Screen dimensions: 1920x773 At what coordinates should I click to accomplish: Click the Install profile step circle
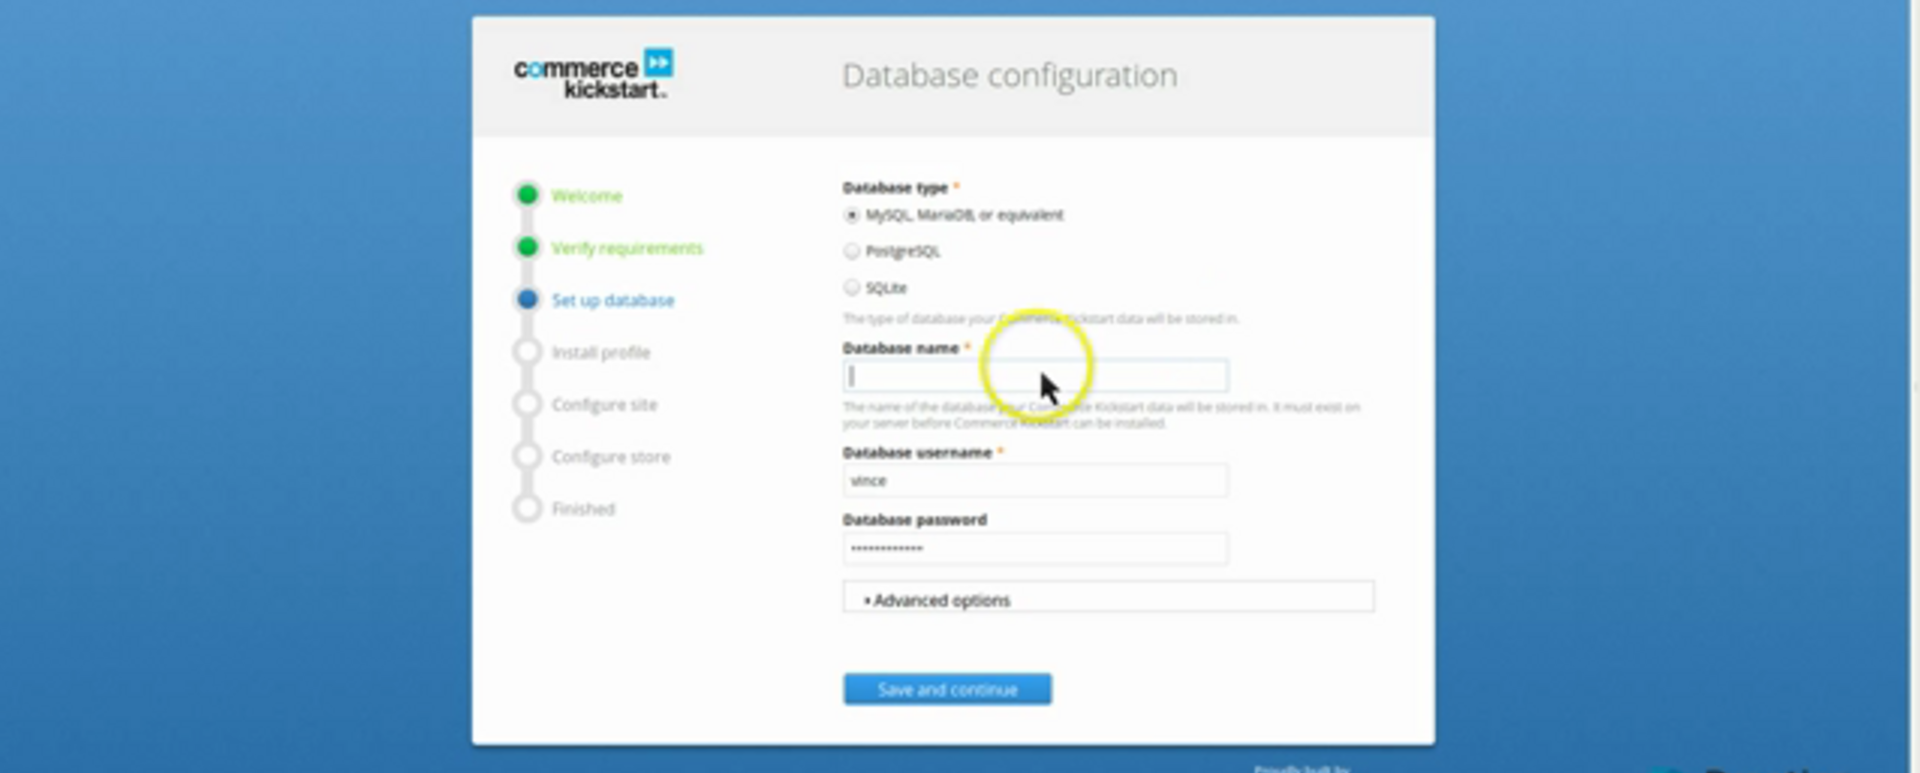(527, 352)
